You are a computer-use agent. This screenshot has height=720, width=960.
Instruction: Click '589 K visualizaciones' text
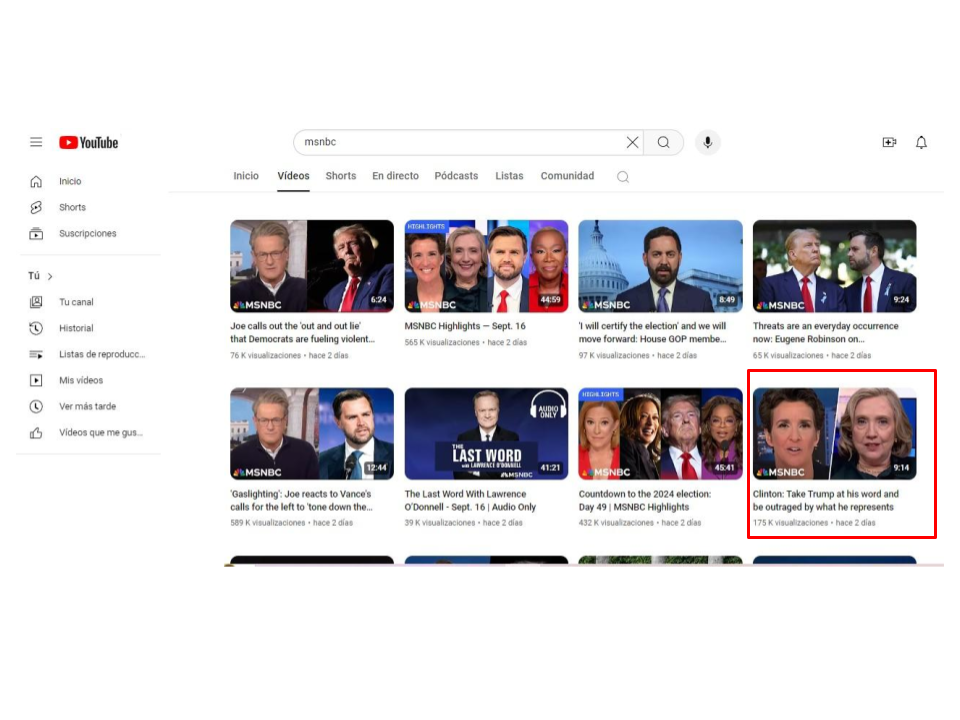[x=268, y=523]
